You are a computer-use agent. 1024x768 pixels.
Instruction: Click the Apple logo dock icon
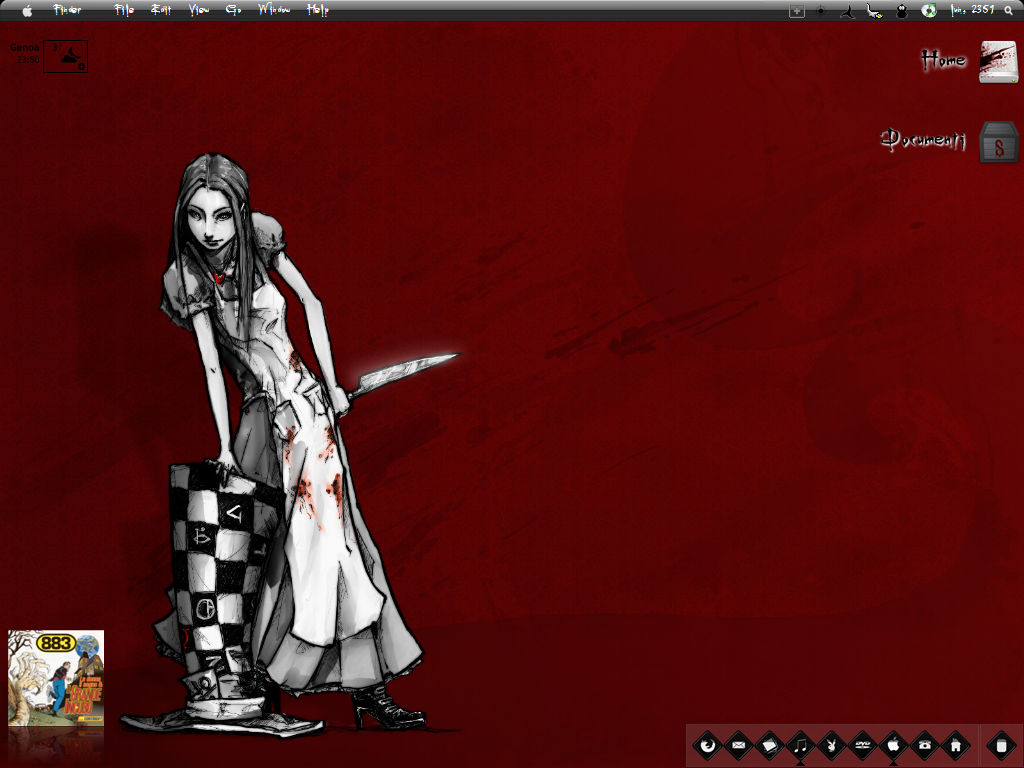(x=893, y=745)
